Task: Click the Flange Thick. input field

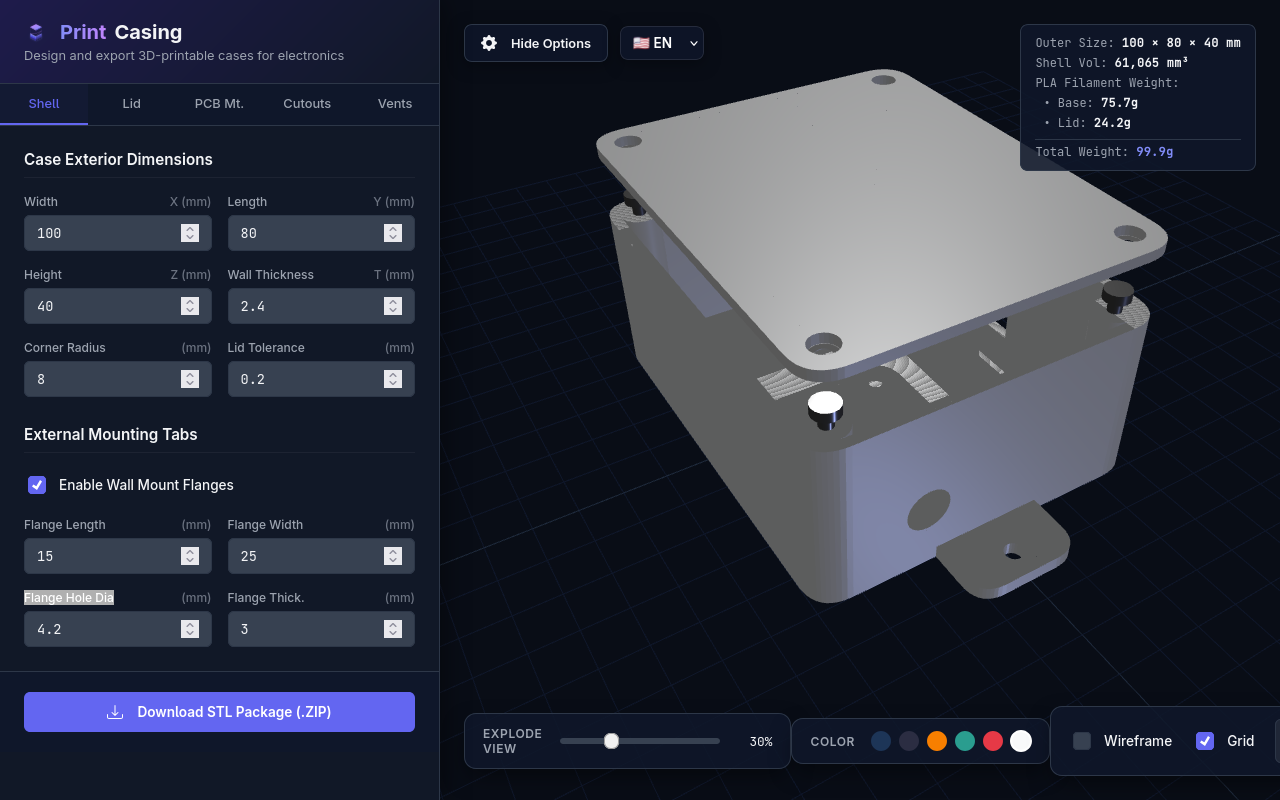Action: tap(321, 629)
